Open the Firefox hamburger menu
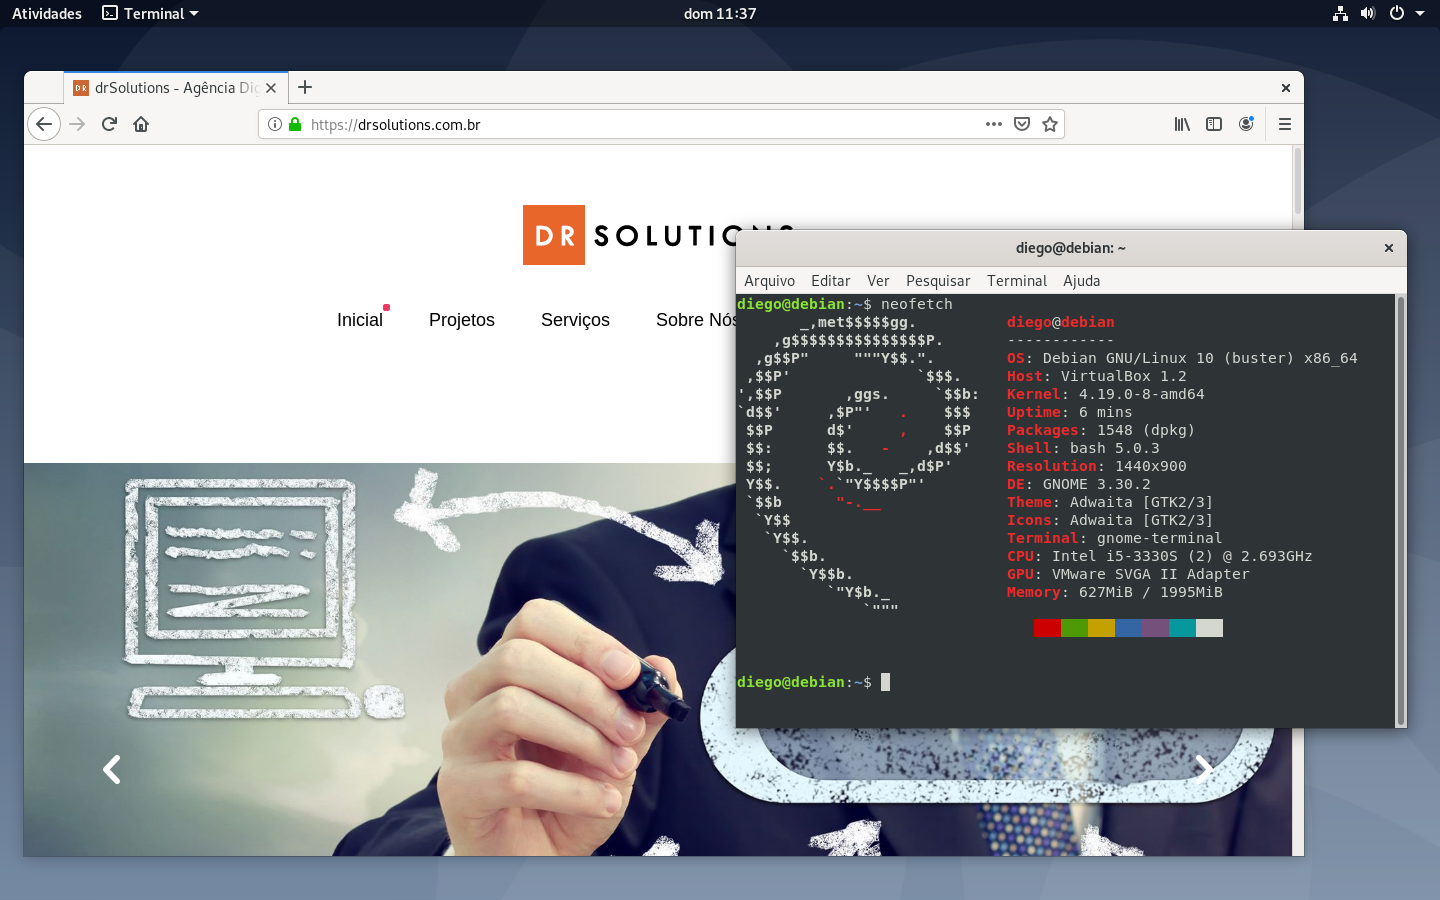Viewport: 1440px width, 900px height. click(x=1285, y=124)
